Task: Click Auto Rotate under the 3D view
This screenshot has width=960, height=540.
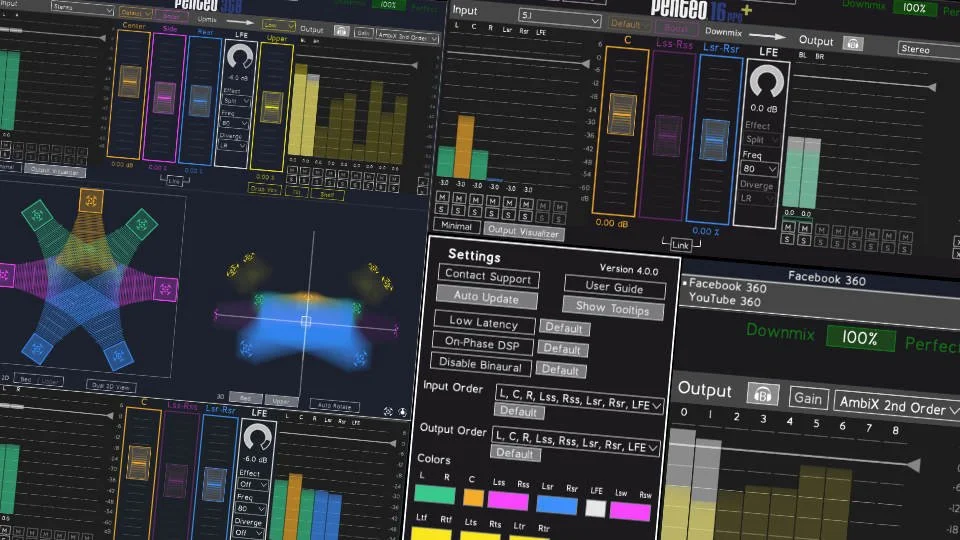Action: click(x=335, y=405)
